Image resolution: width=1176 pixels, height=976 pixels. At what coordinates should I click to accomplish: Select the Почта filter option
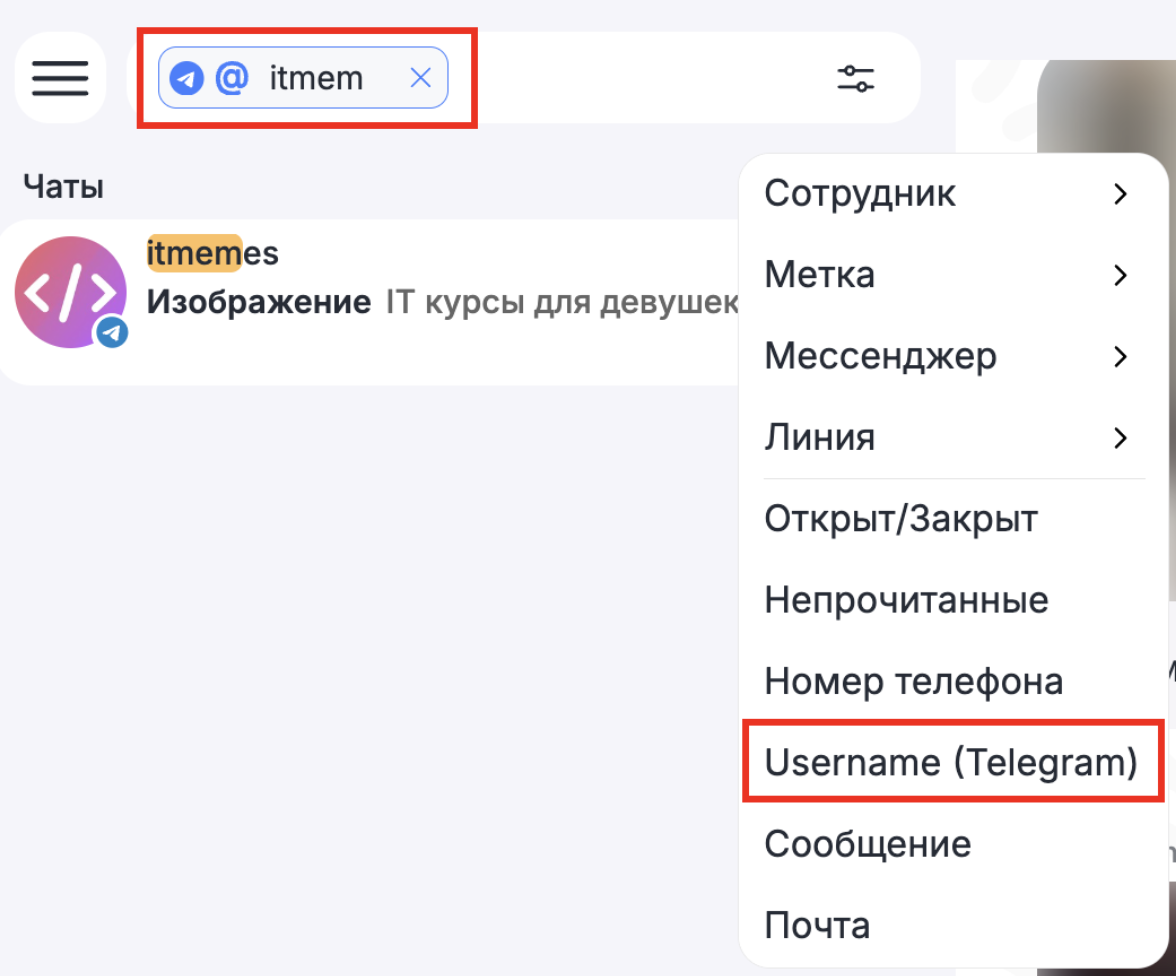pos(817,925)
